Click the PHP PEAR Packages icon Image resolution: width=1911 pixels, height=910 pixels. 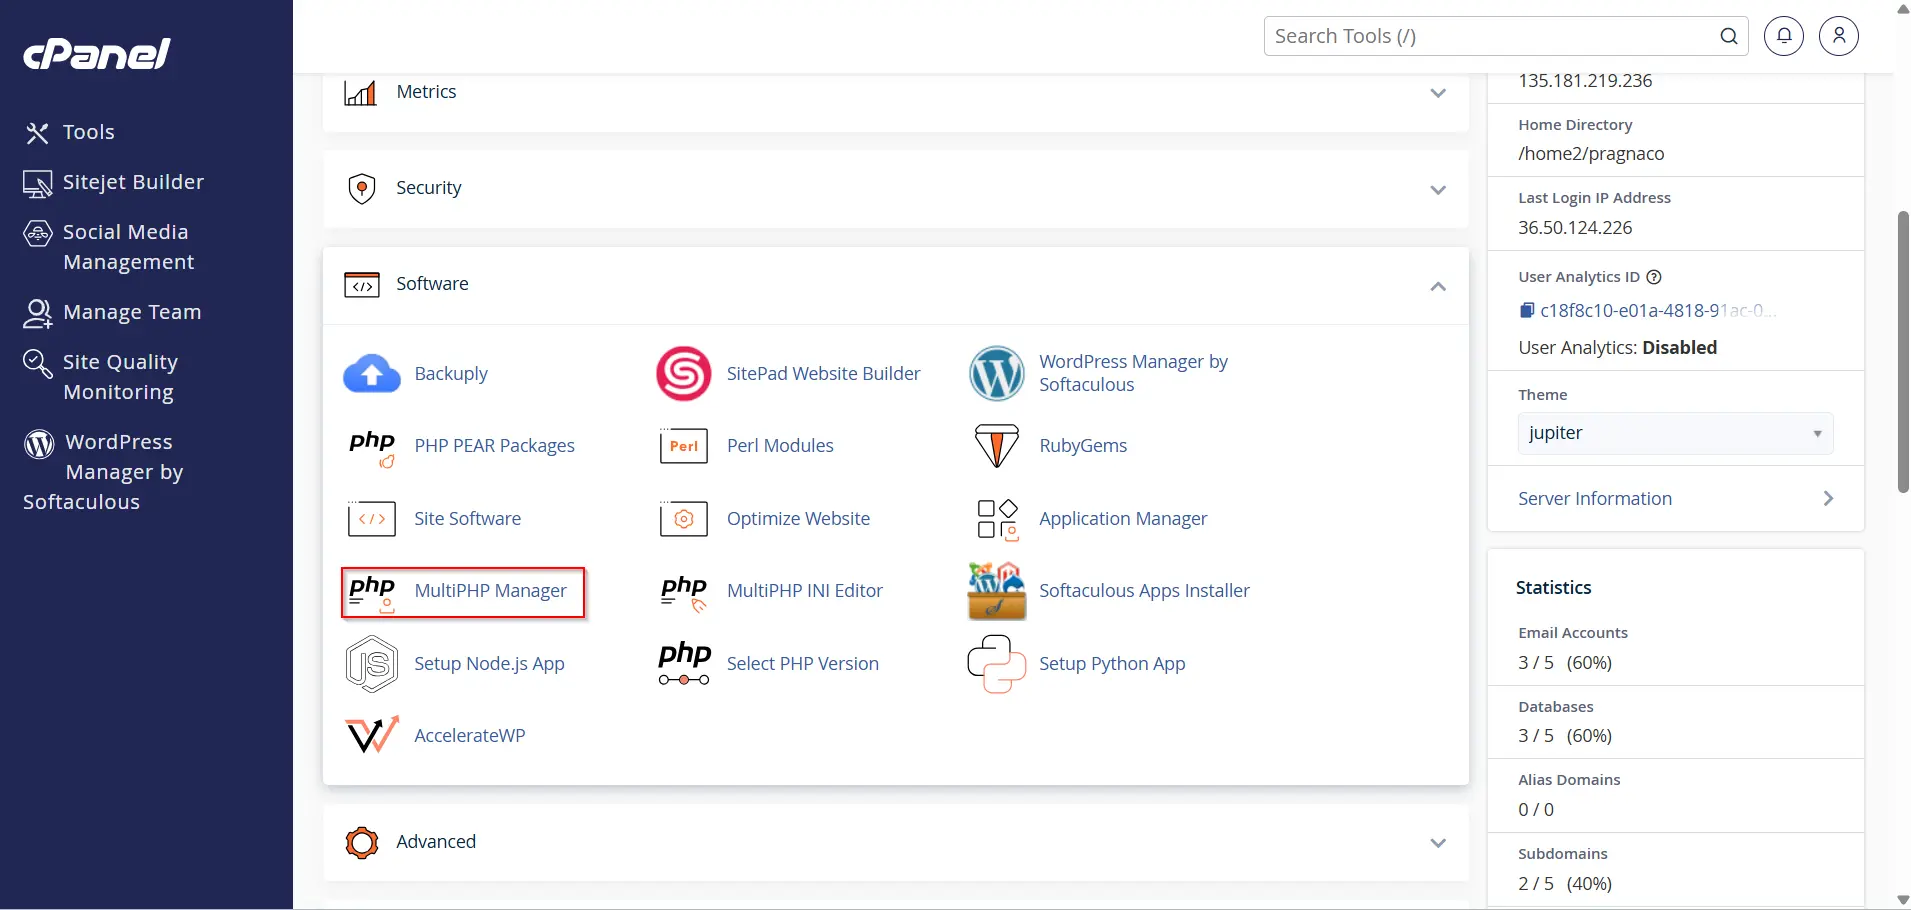pos(372,447)
